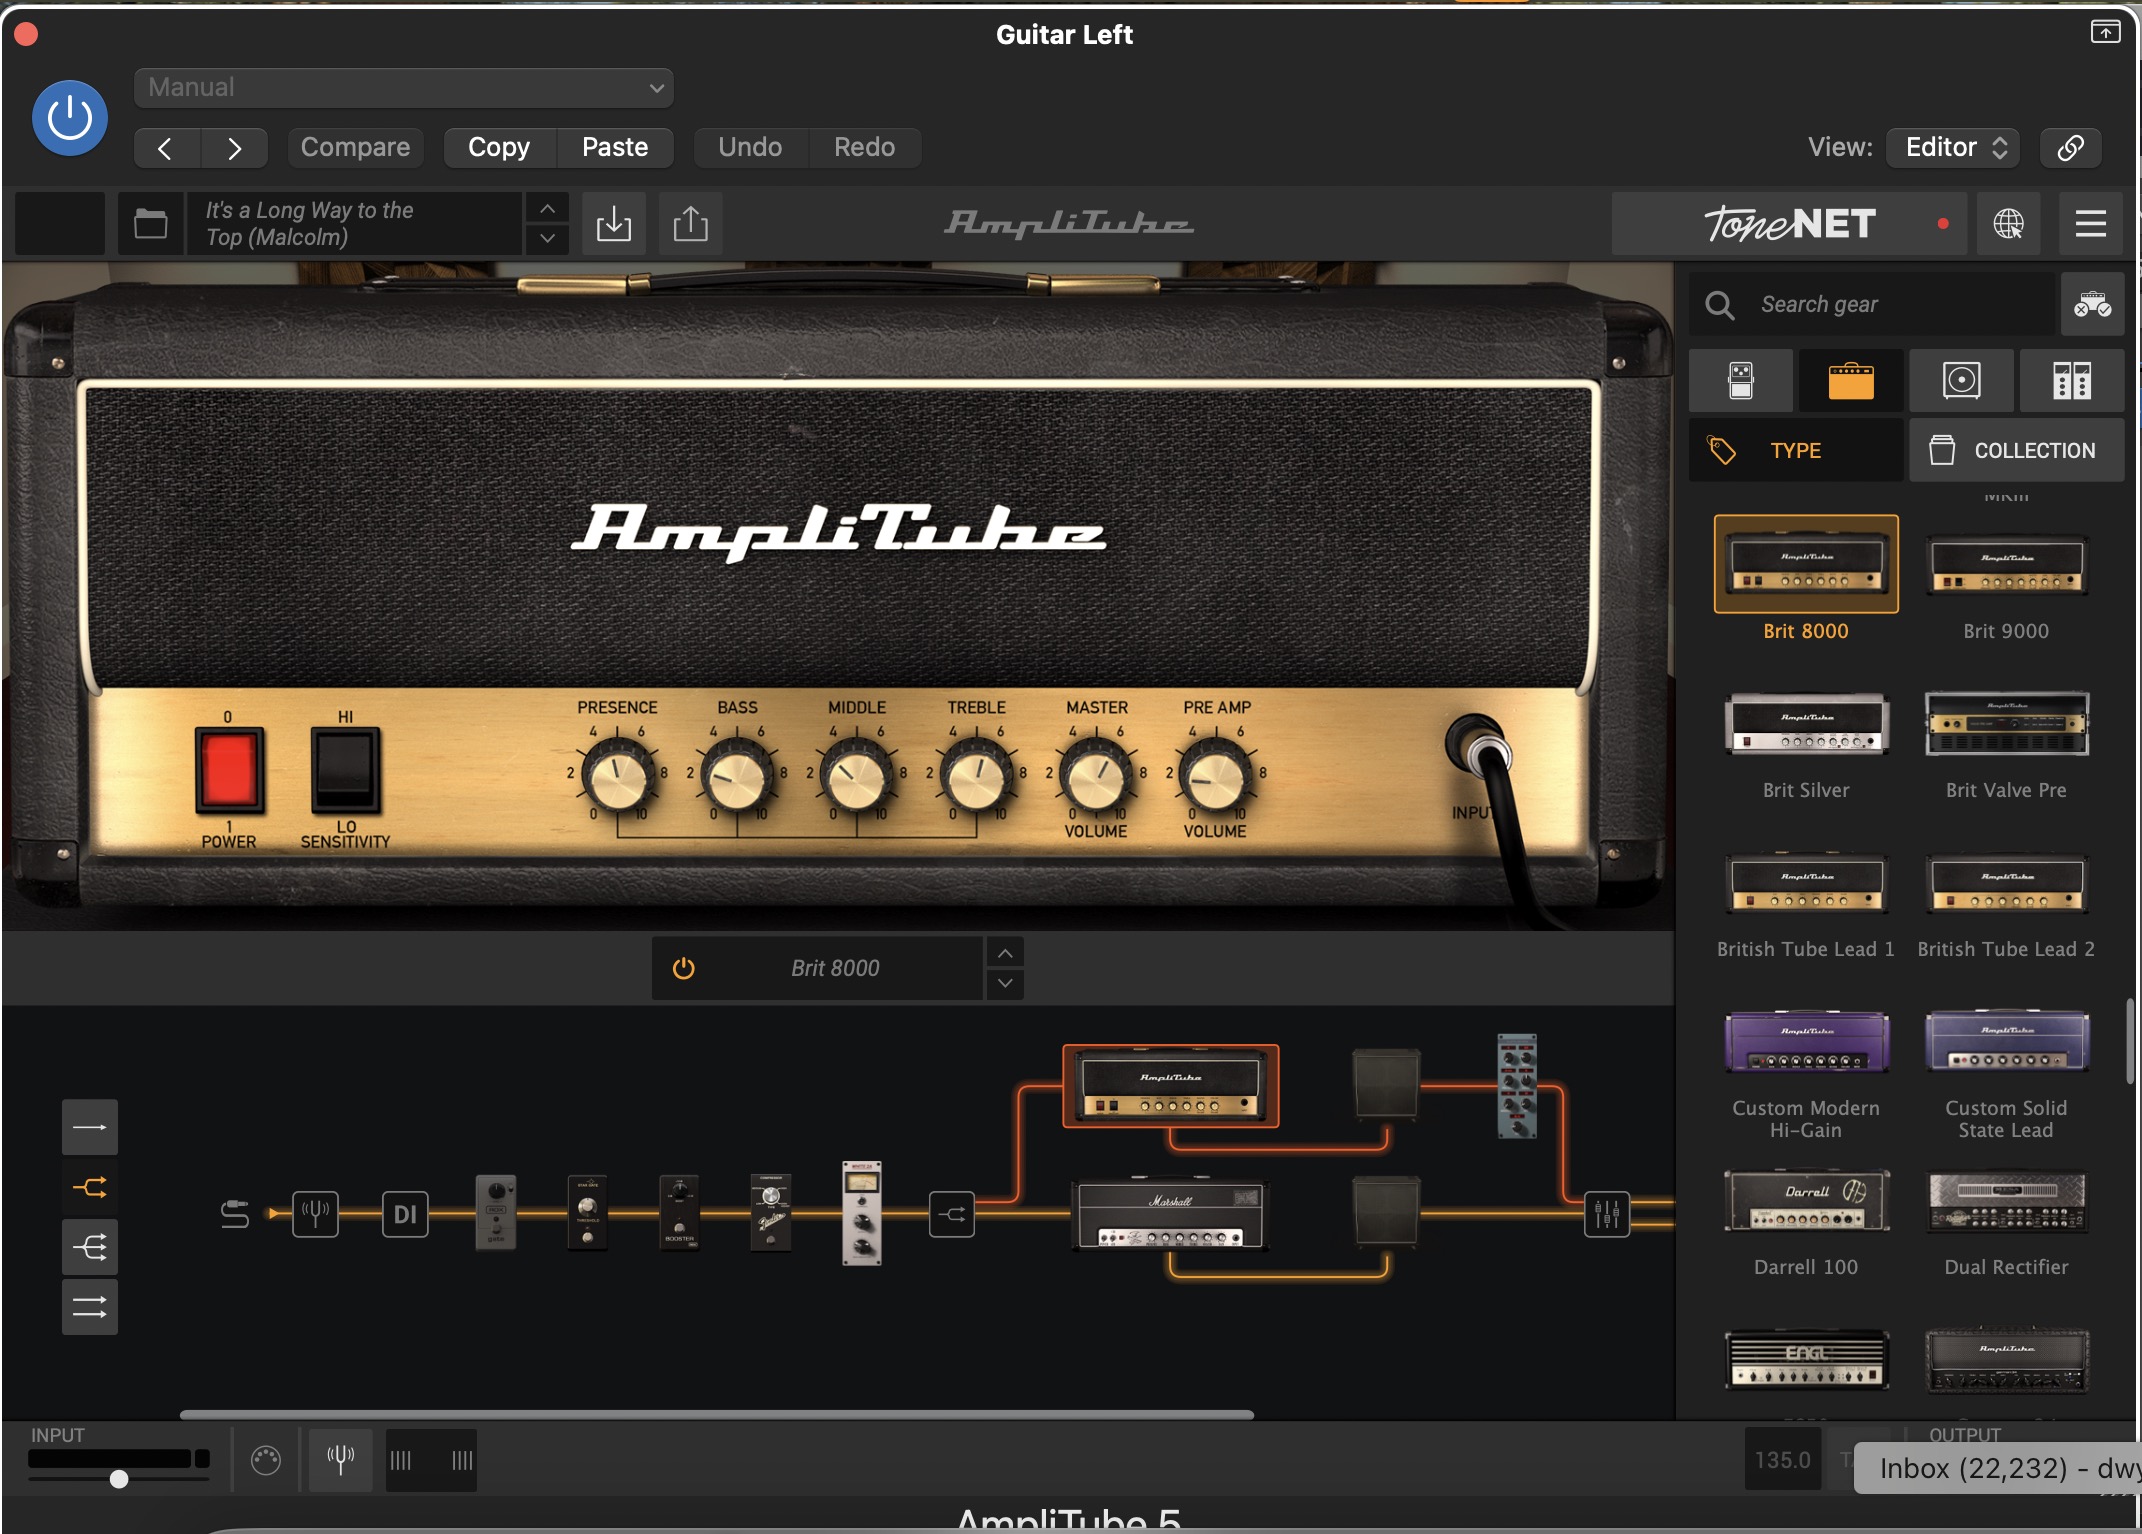
Task: Click the mixer block at chain end
Action: click(1607, 1214)
